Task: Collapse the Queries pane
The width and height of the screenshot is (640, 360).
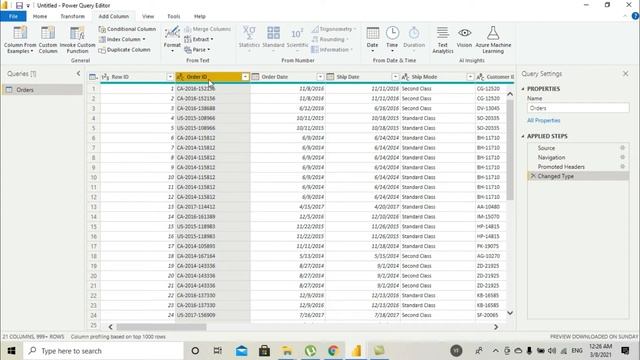Action: (x=78, y=73)
